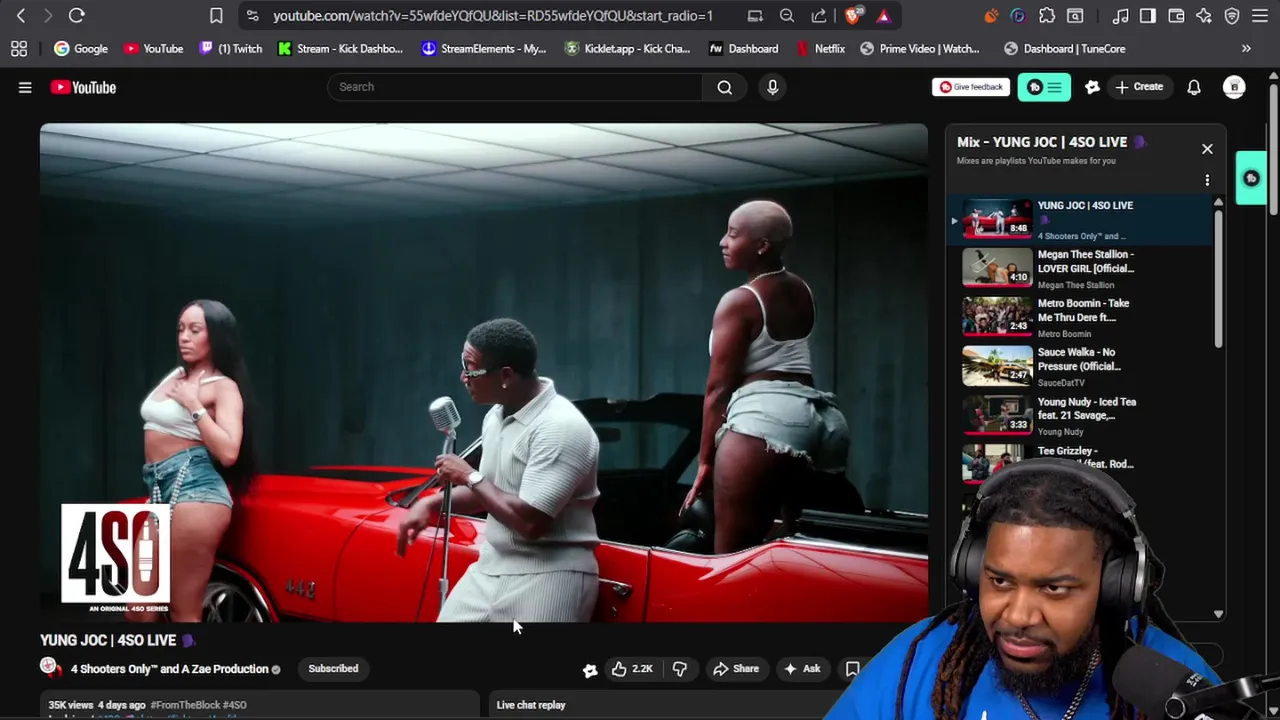Share this page via the address bar share icon

pos(819,16)
